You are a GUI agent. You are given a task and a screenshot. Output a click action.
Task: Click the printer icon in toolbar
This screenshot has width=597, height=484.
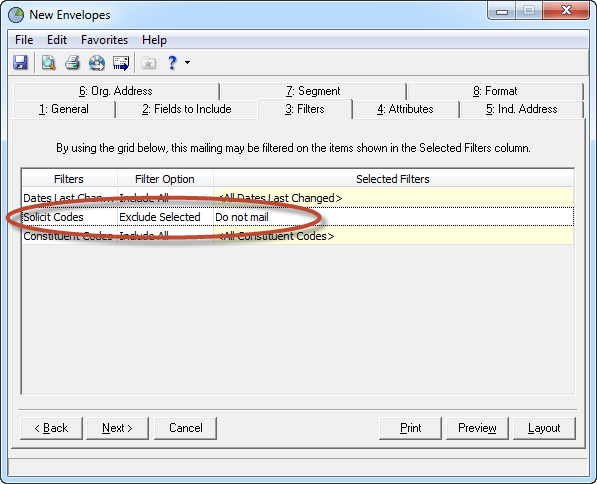(72, 62)
